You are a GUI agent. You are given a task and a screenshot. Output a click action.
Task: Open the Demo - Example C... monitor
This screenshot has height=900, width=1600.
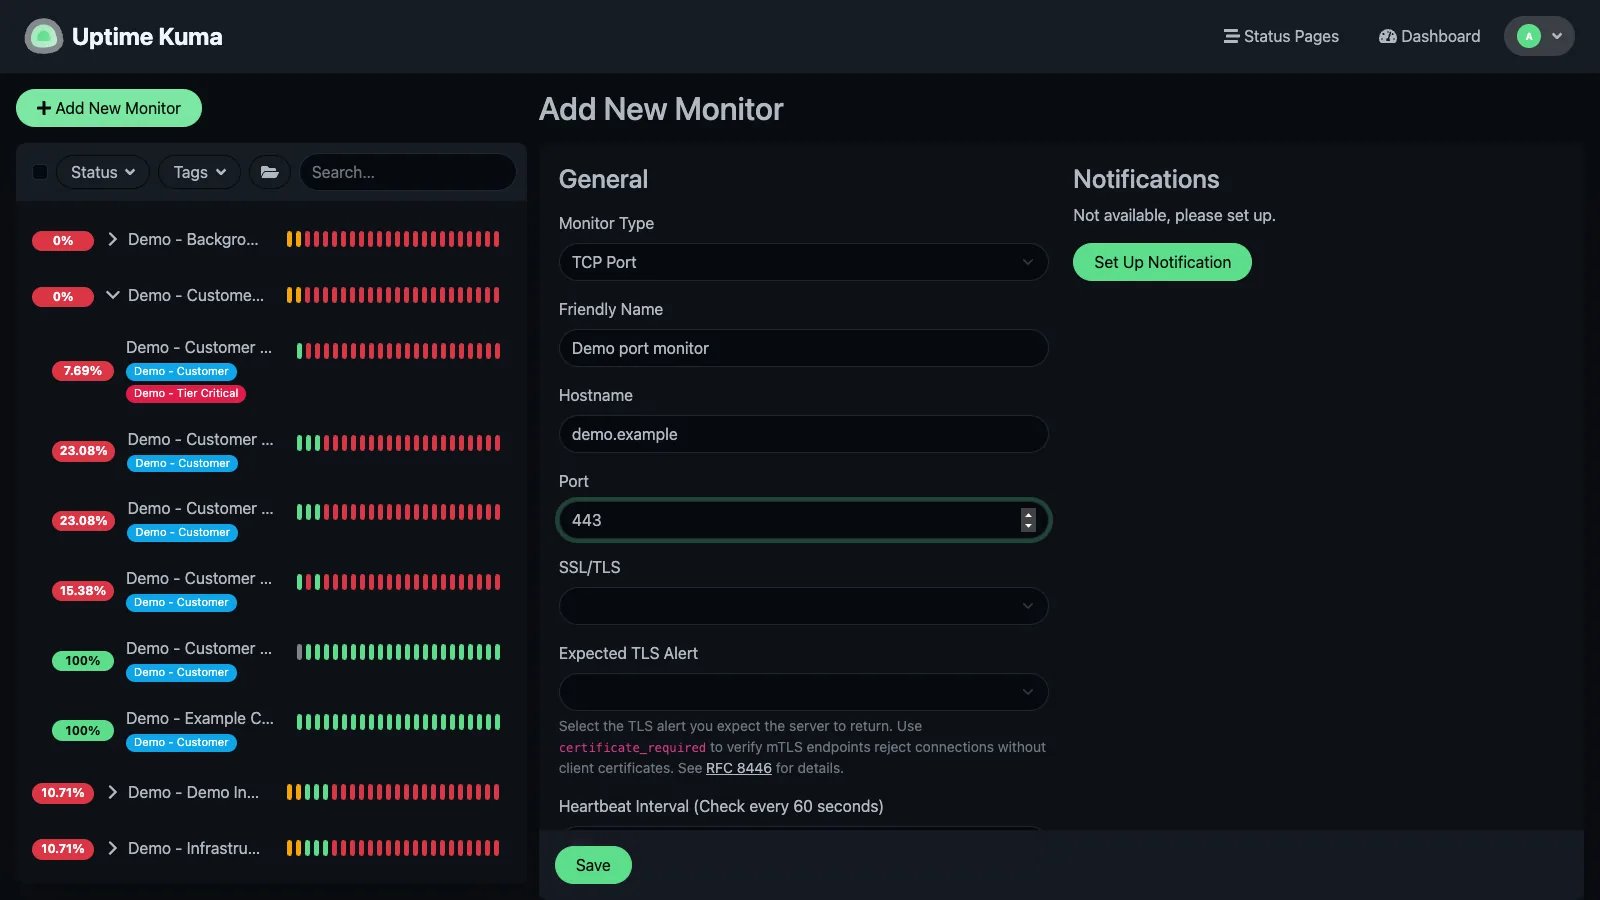click(x=200, y=718)
